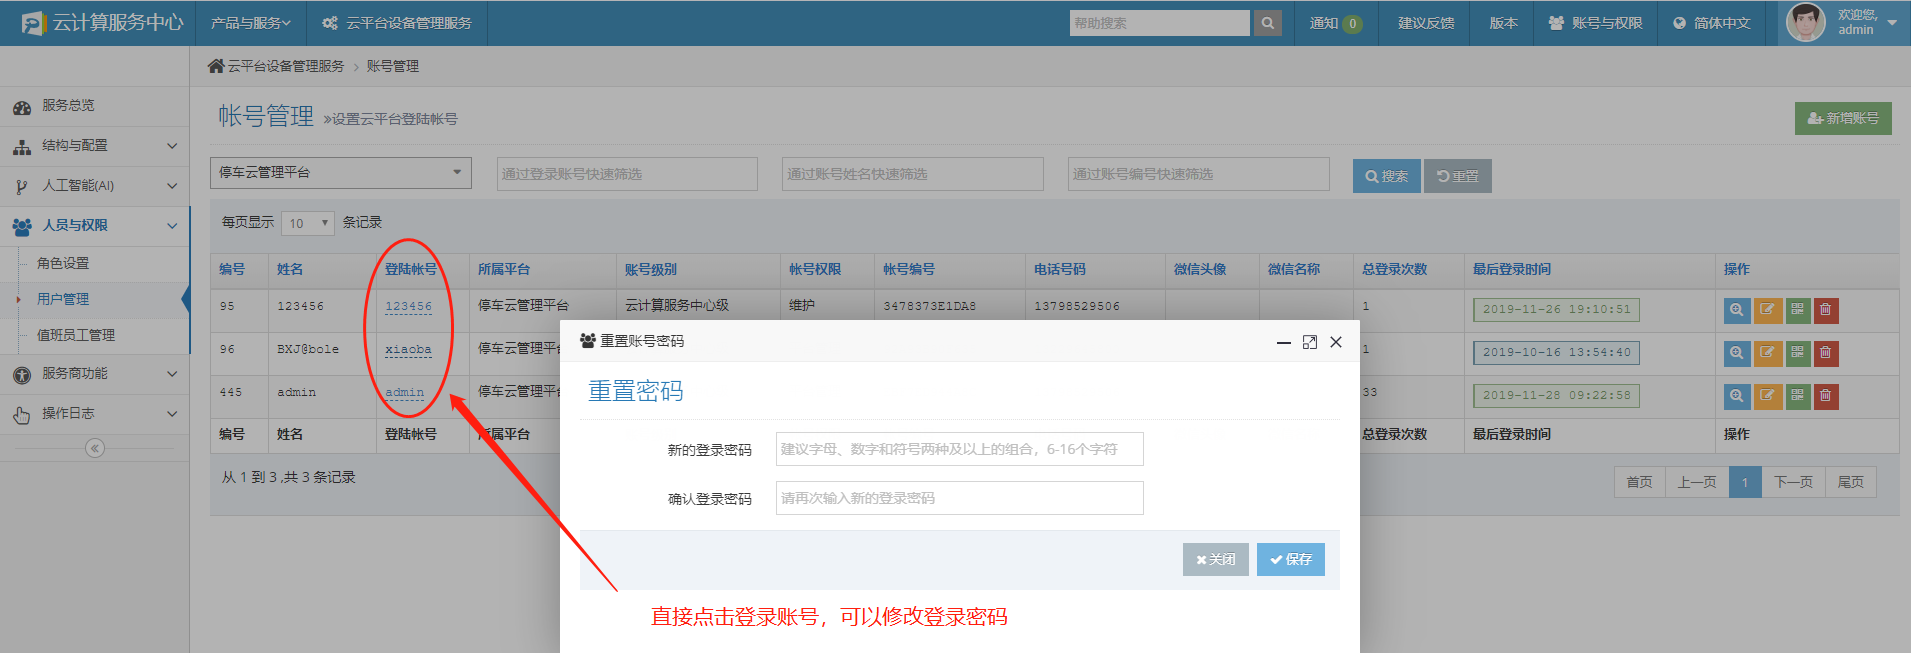Click the admin user avatar
Image resolution: width=1911 pixels, height=653 pixels.
(x=1805, y=23)
